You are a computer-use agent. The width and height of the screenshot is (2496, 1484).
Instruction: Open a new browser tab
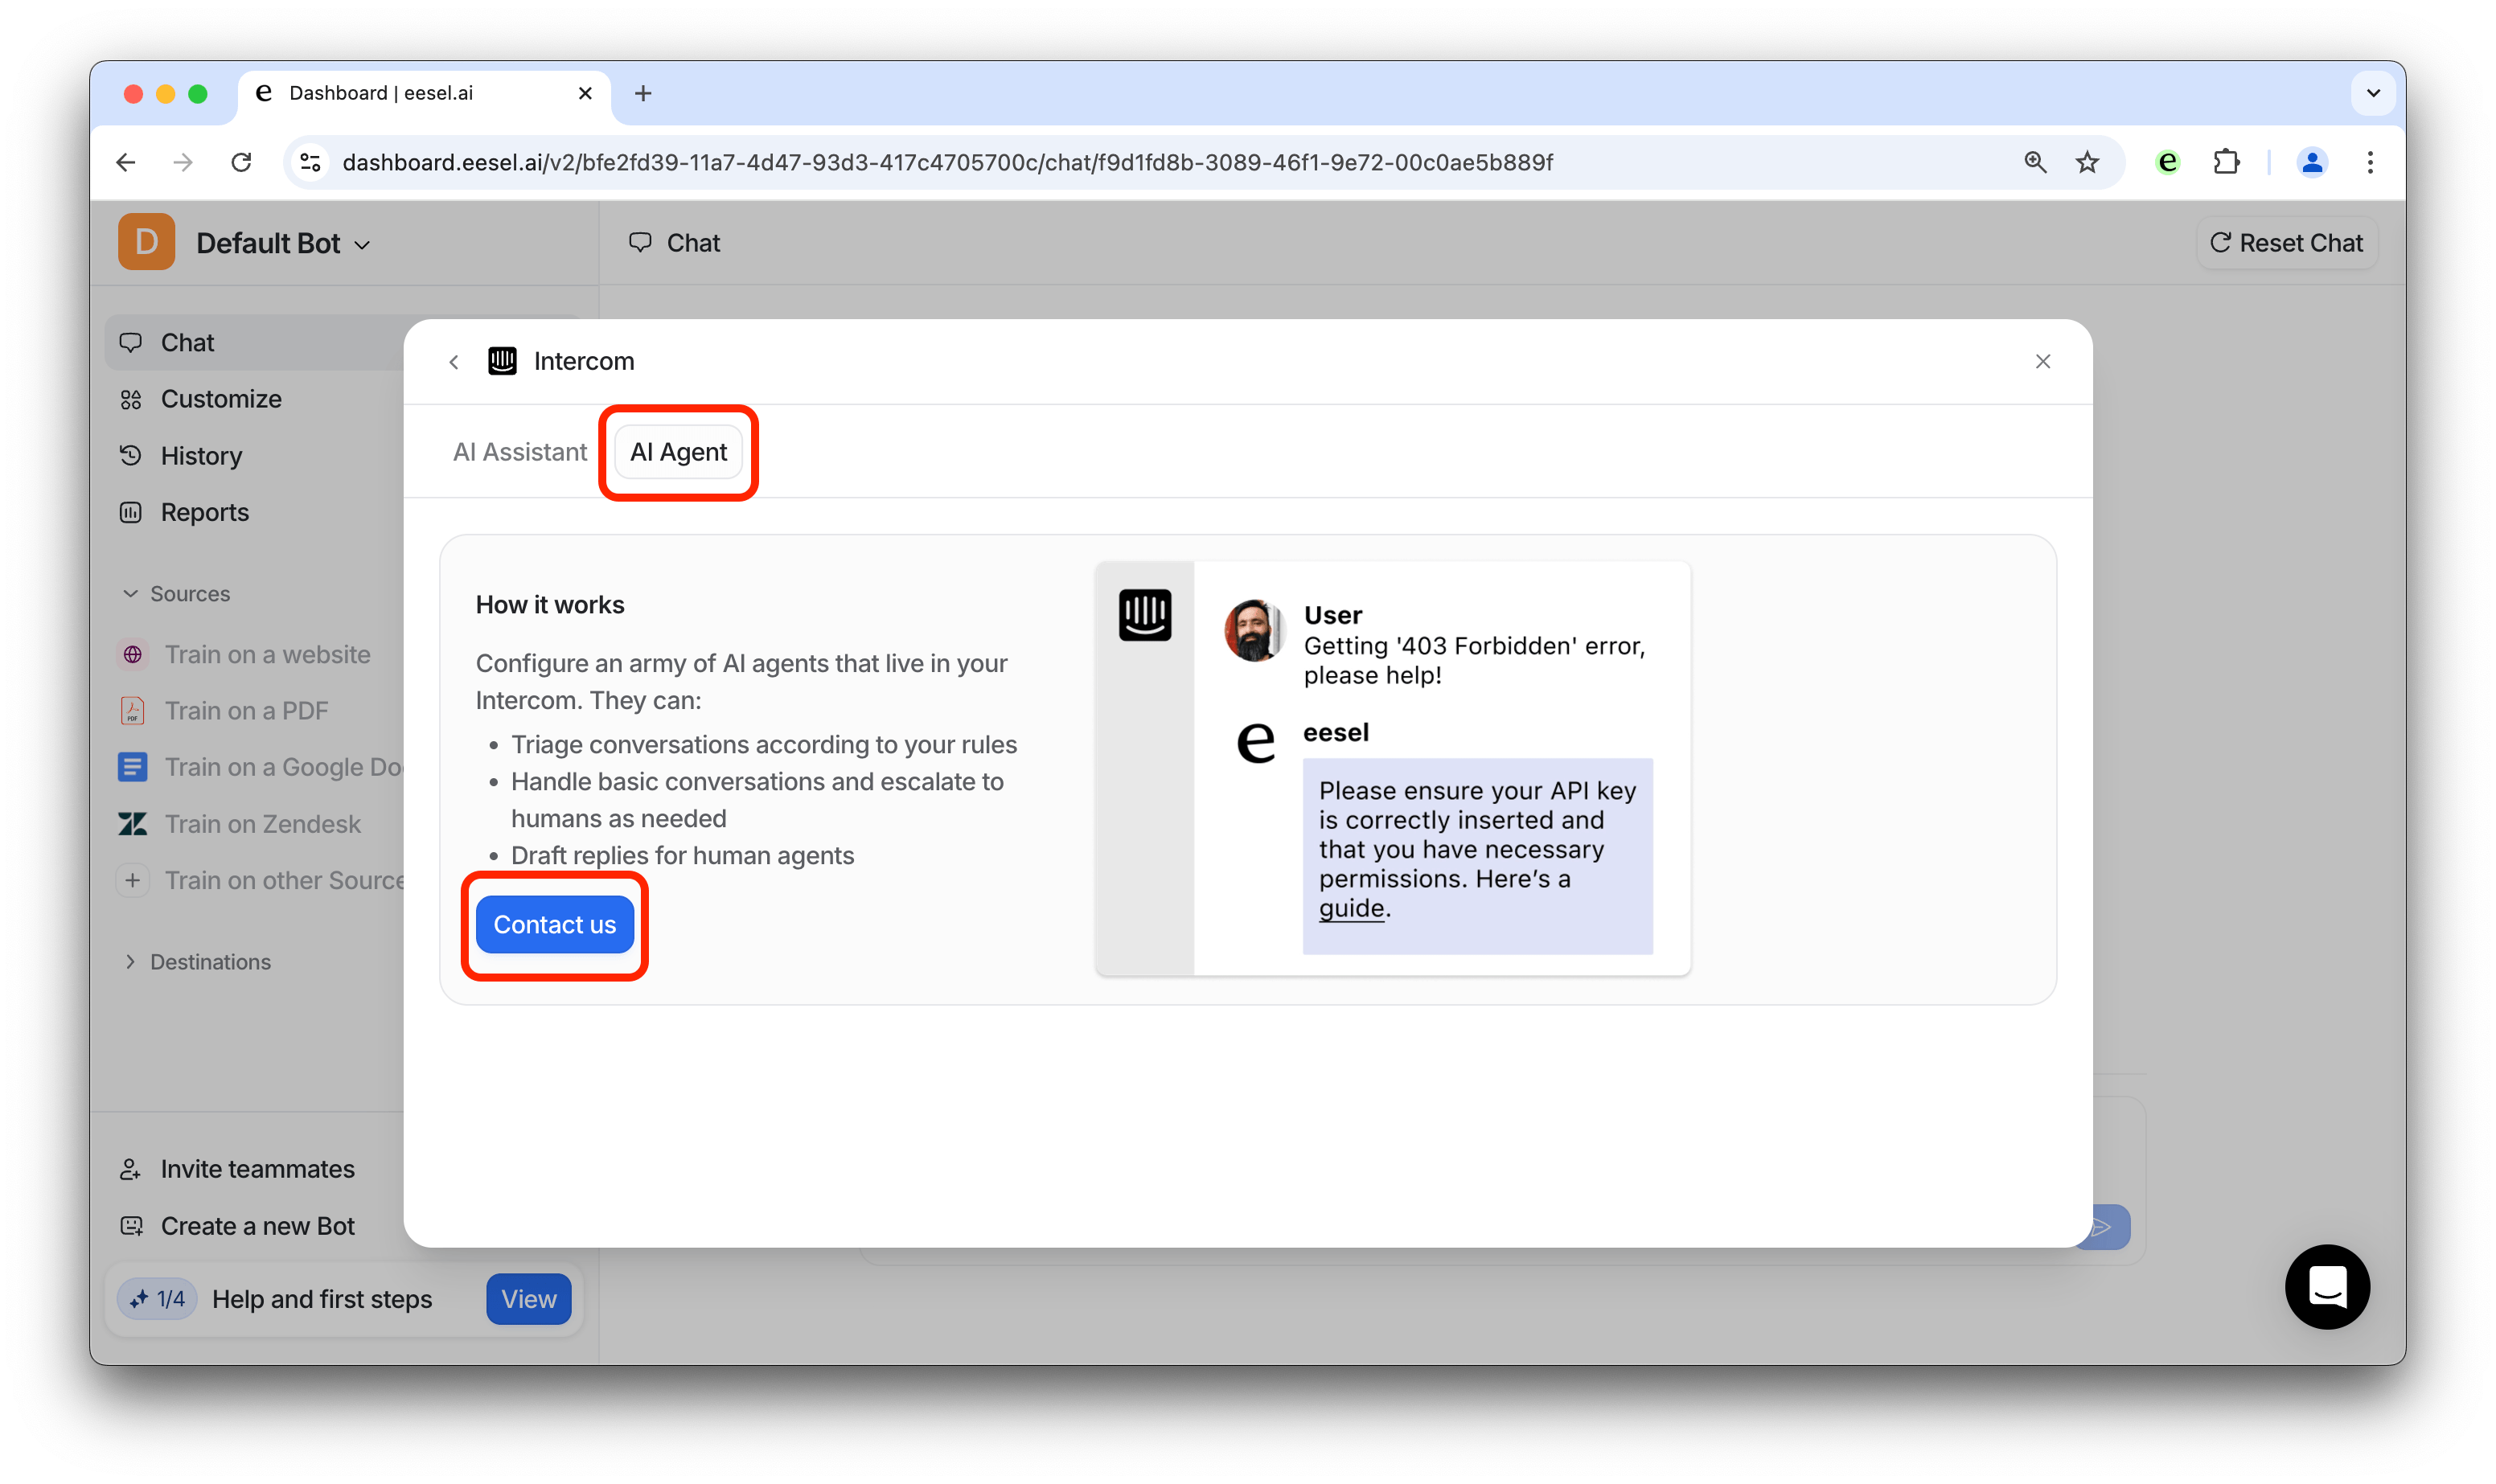643,93
